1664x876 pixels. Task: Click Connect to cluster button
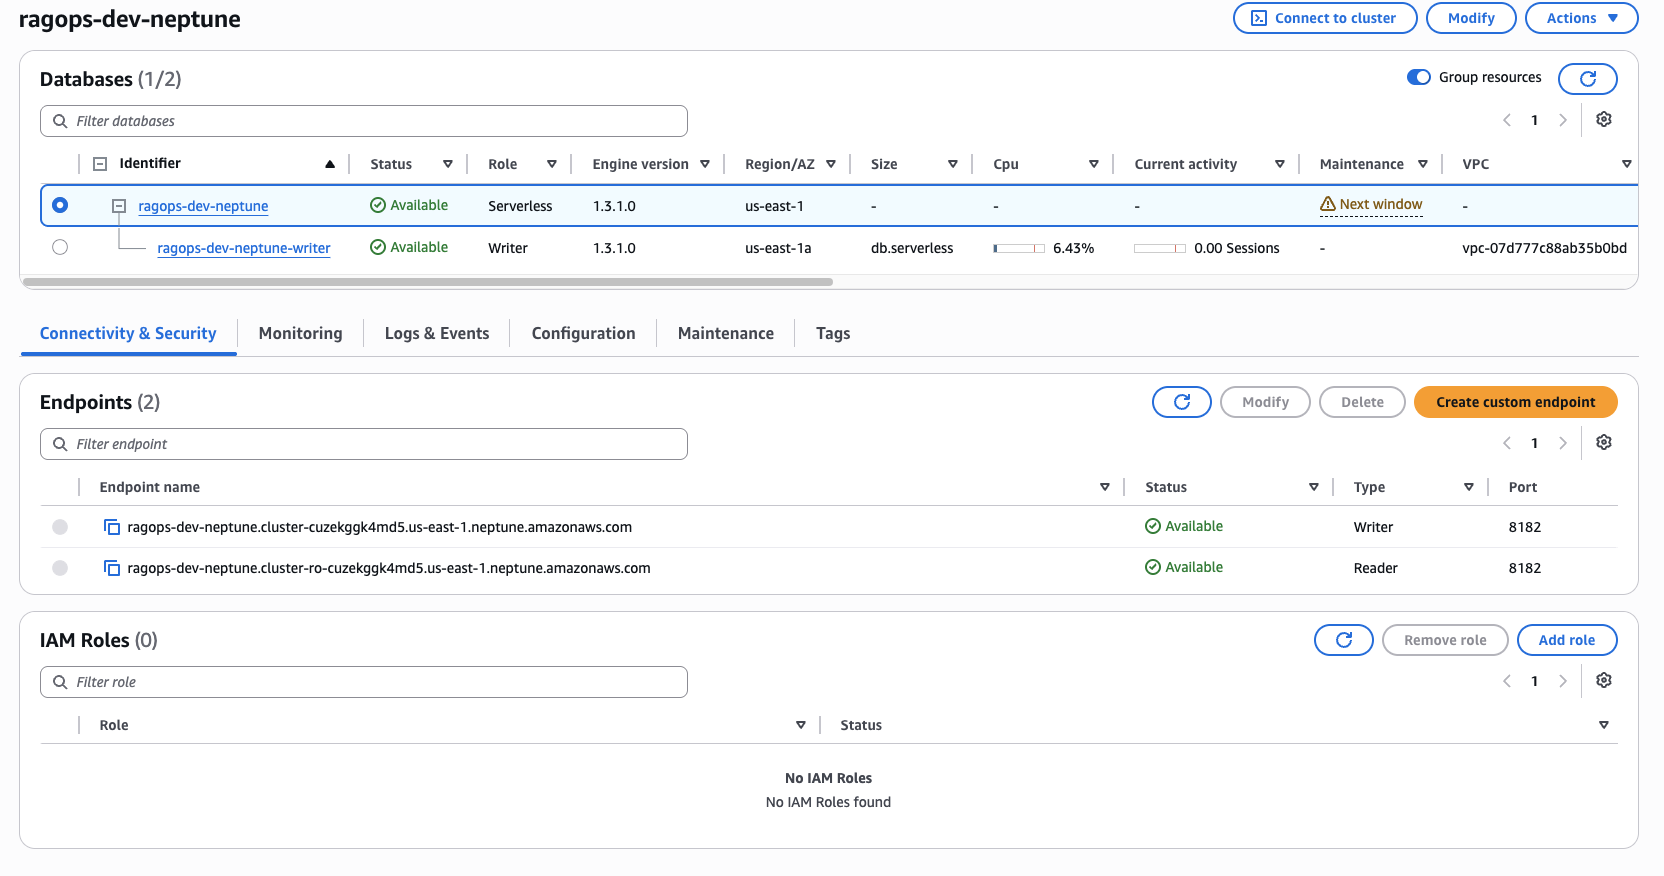click(1325, 18)
